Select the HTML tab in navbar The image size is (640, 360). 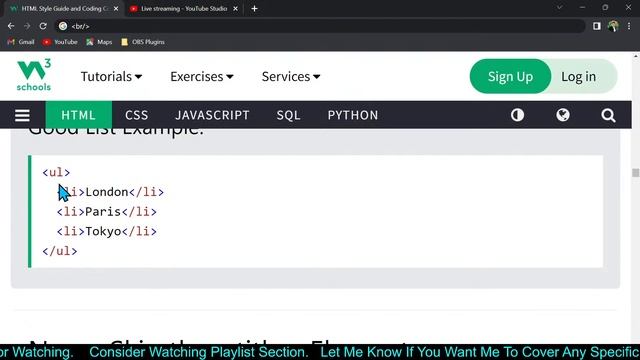pyautogui.click(x=78, y=115)
